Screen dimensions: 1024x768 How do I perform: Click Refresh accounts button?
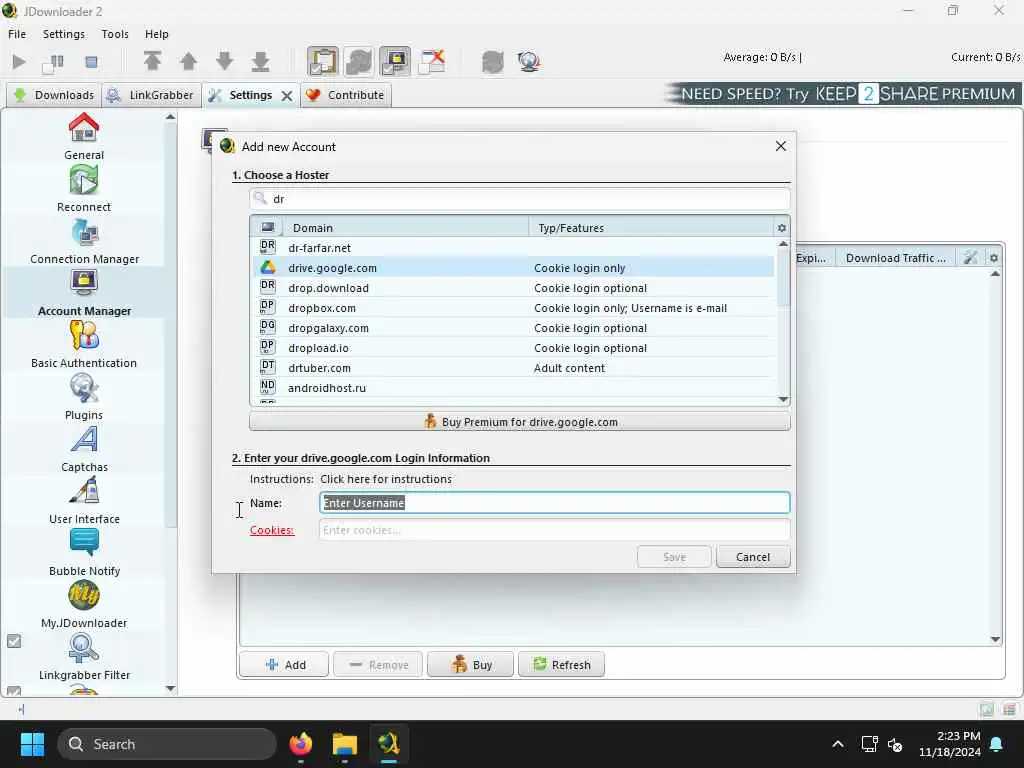tap(561, 665)
